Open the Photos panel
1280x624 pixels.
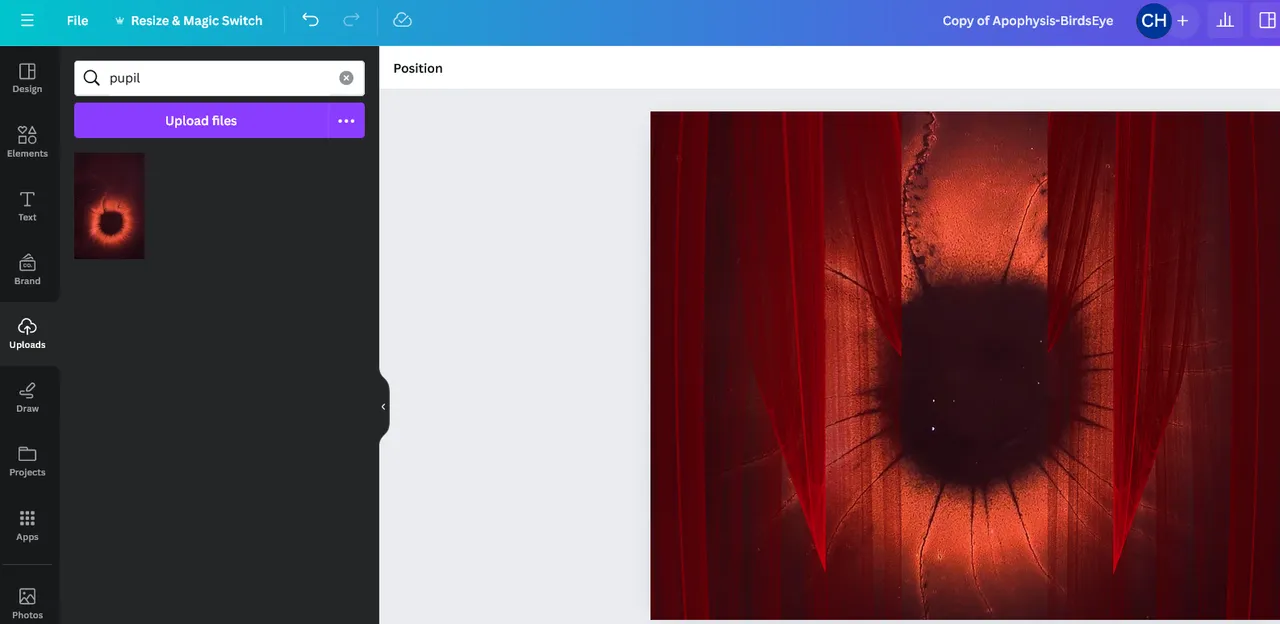click(27, 603)
